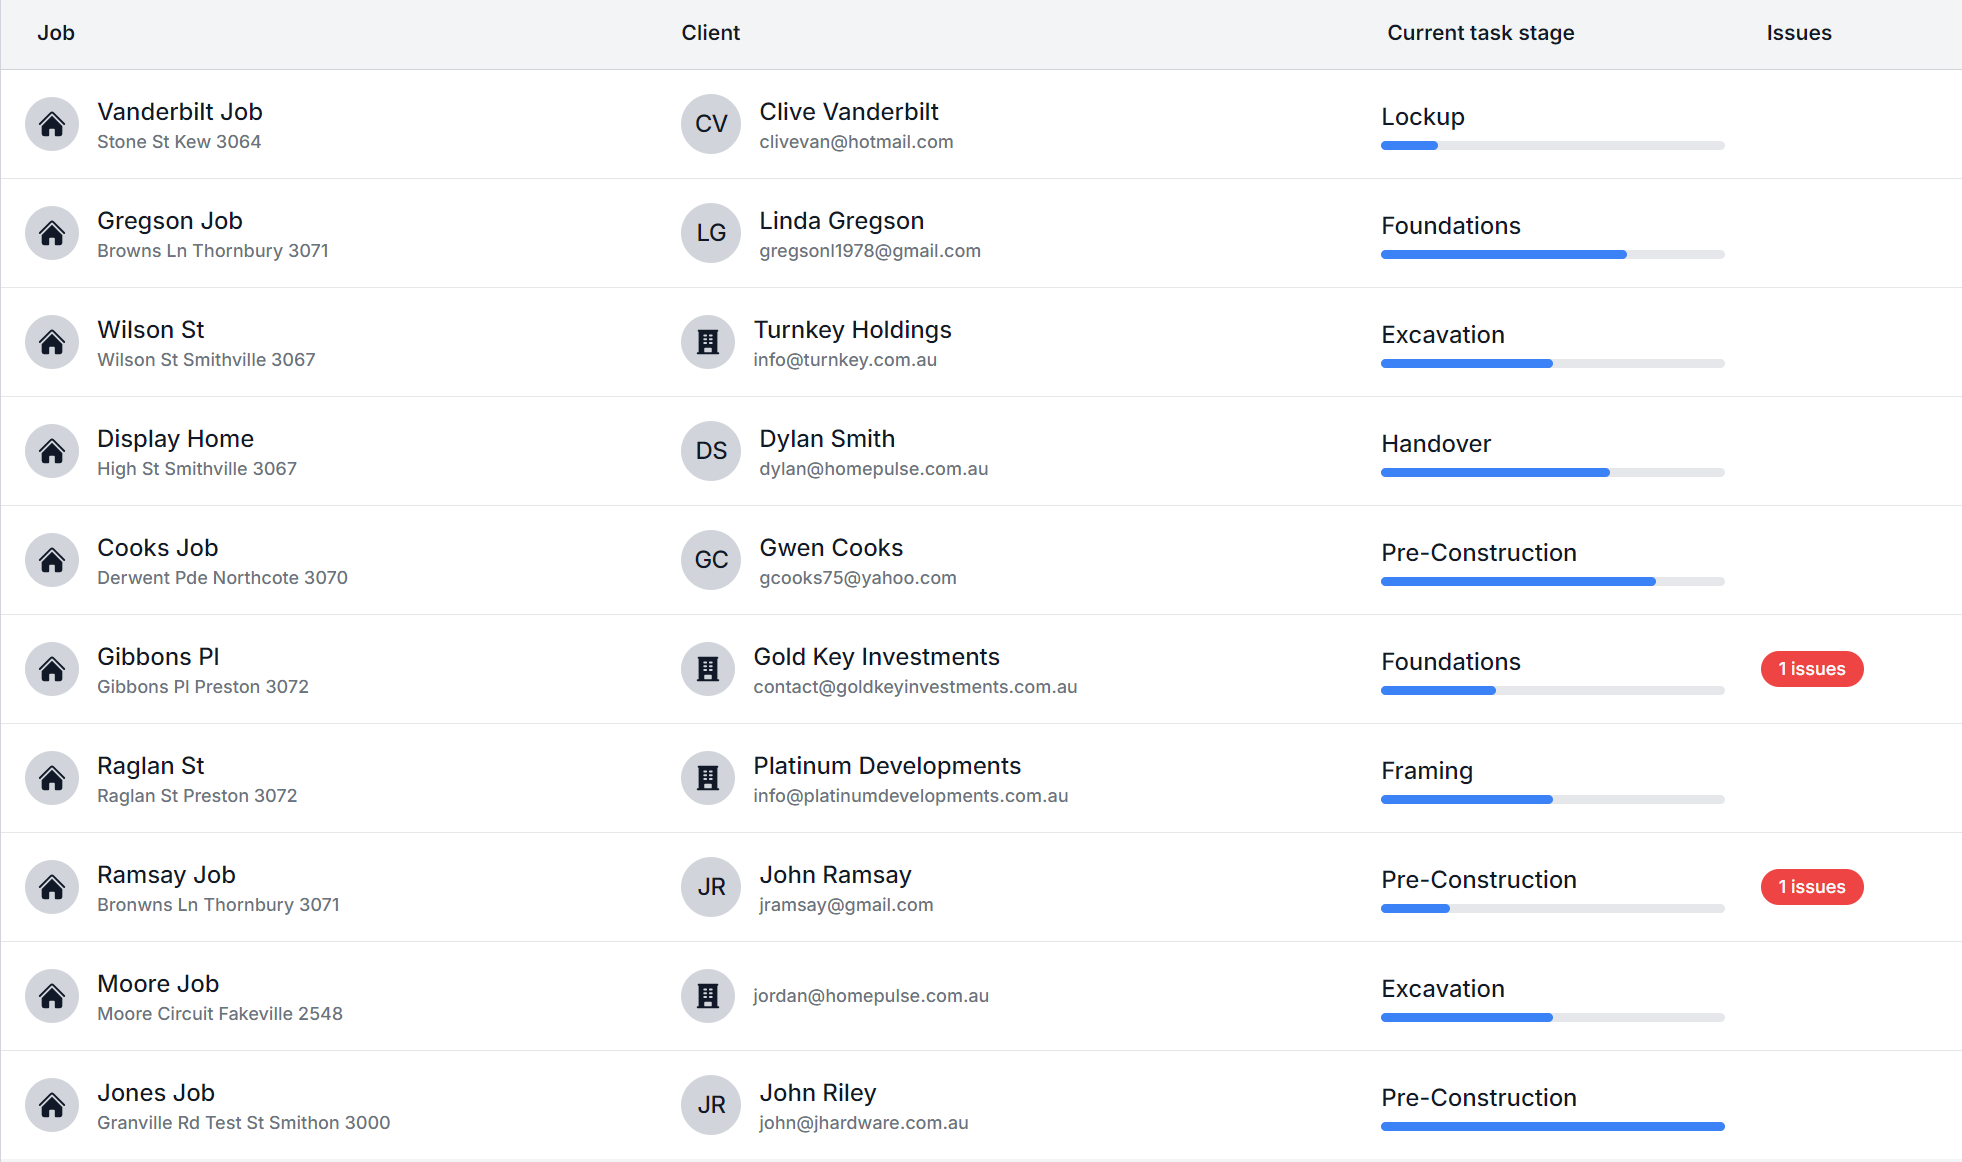
Task: Click the Framing progress bar for Raglan St
Action: coord(1553,800)
